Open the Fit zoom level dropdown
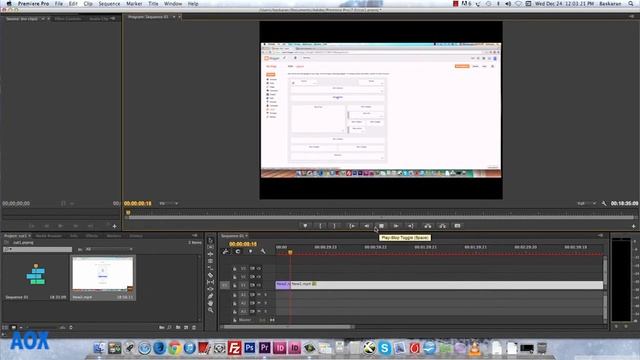Screen dimensions: 640x360 click(x=169, y=203)
